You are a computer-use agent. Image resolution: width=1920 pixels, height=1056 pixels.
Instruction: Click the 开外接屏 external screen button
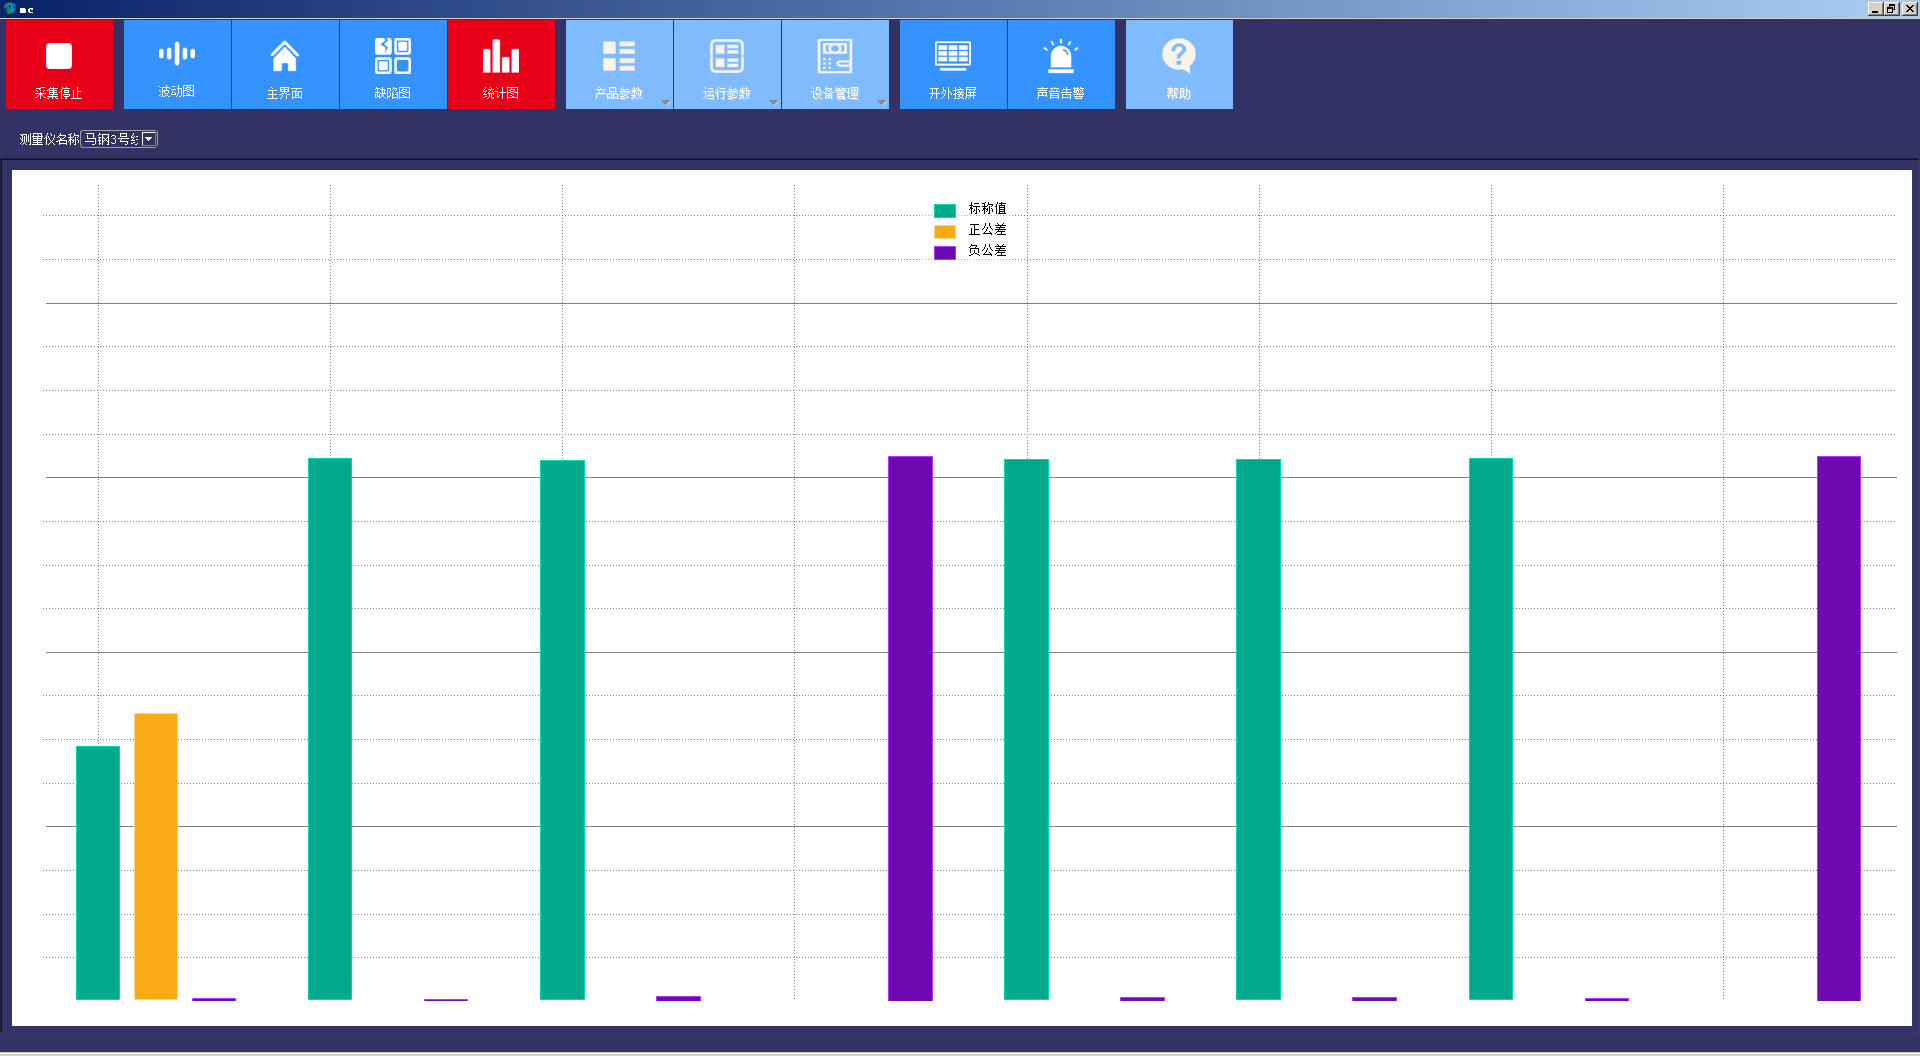coord(953,65)
